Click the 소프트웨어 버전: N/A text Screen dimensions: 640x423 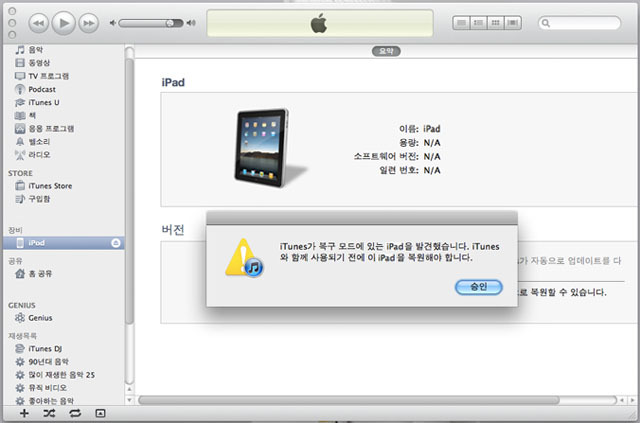[397, 156]
